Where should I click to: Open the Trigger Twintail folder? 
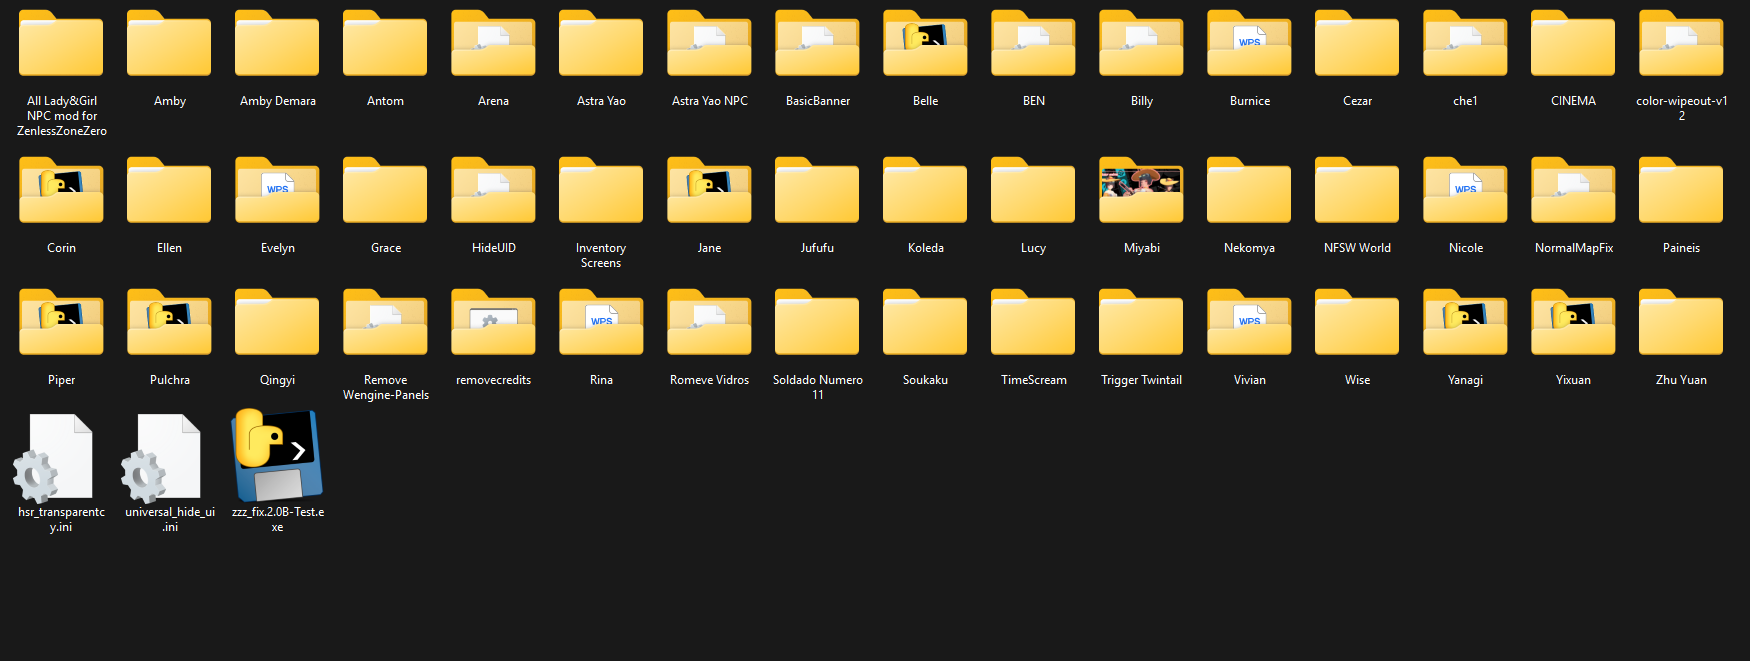[1141, 323]
